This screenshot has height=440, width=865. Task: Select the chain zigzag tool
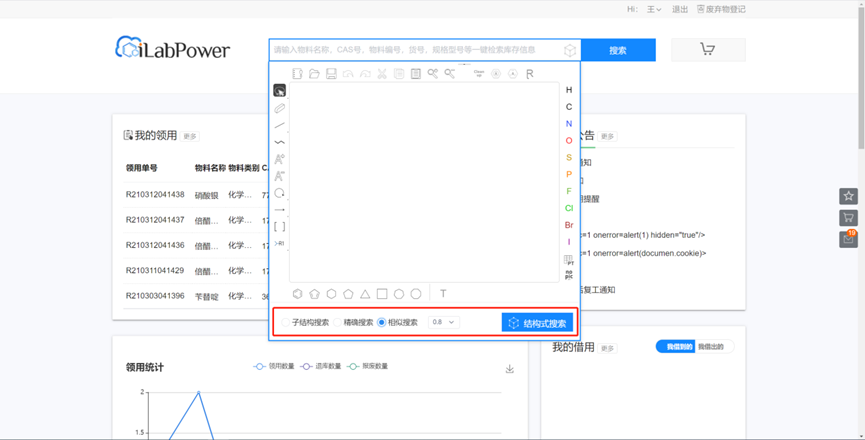(280, 142)
